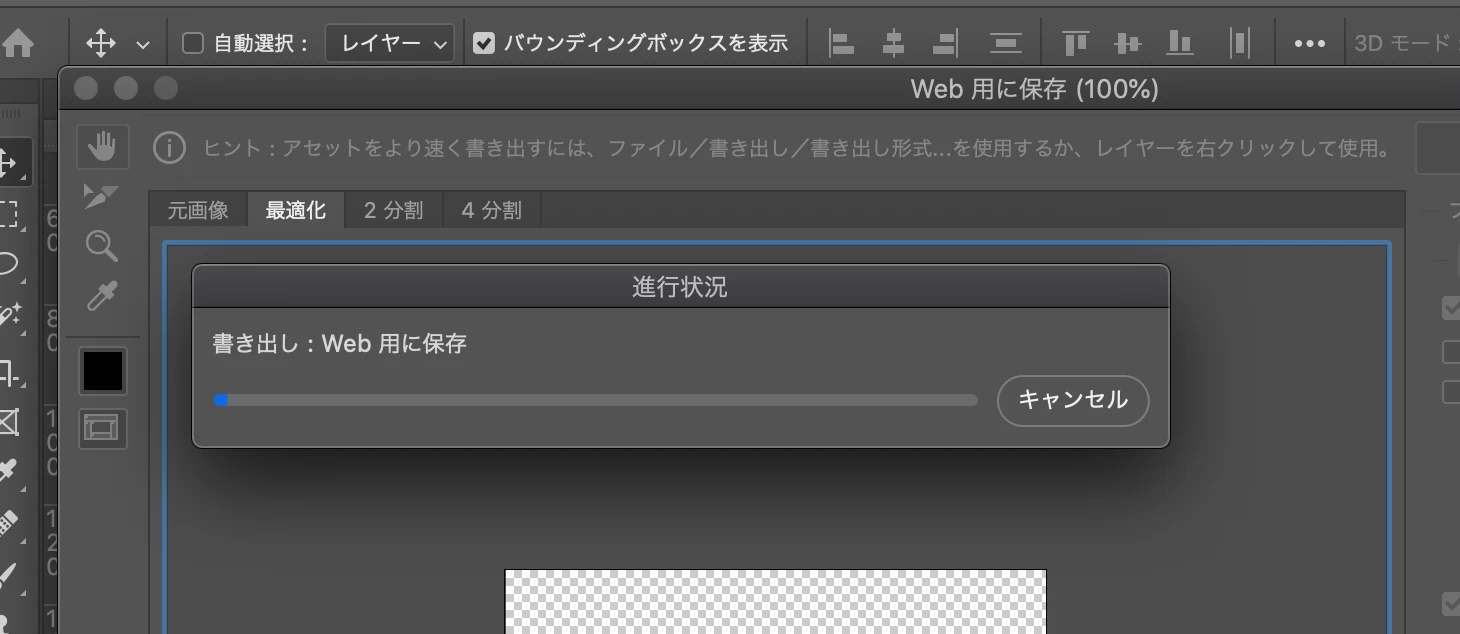This screenshot has height=634, width=1460.
Task: Click the hint info icon
Action: [x=170, y=149]
